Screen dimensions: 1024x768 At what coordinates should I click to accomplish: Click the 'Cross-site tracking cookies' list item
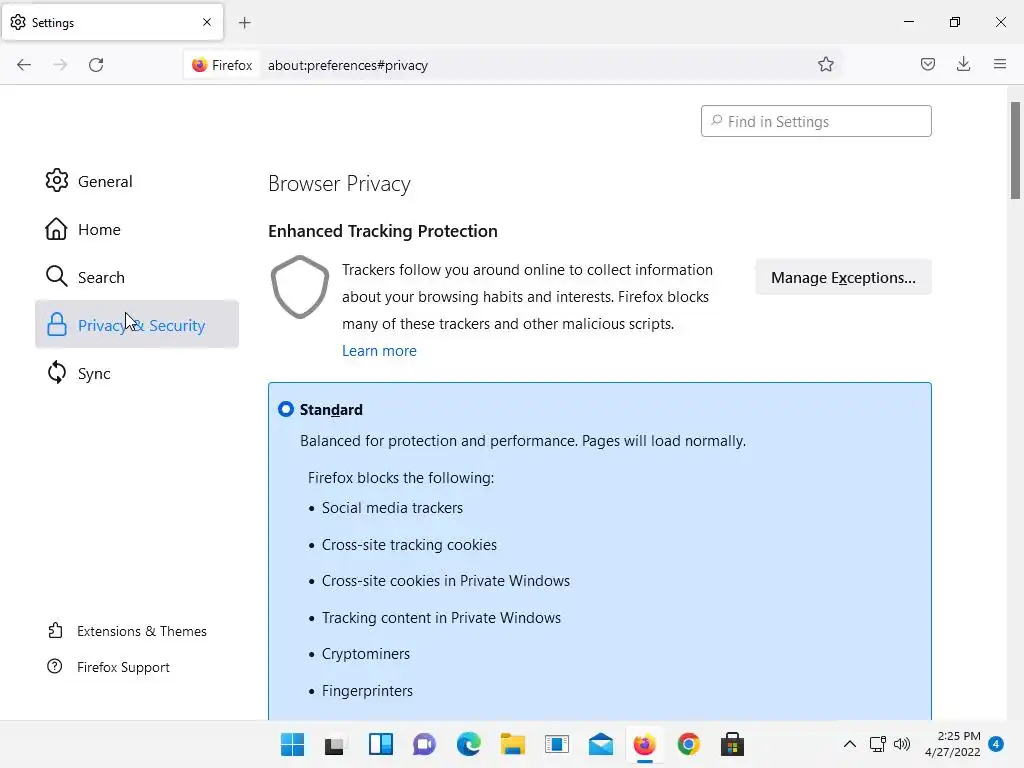pyautogui.click(x=409, y=545)
